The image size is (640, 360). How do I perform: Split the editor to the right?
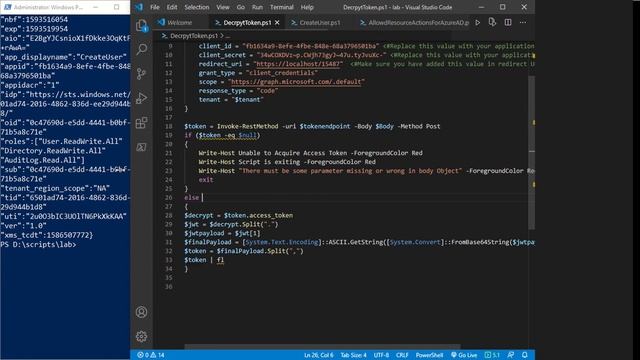[508, 22]
